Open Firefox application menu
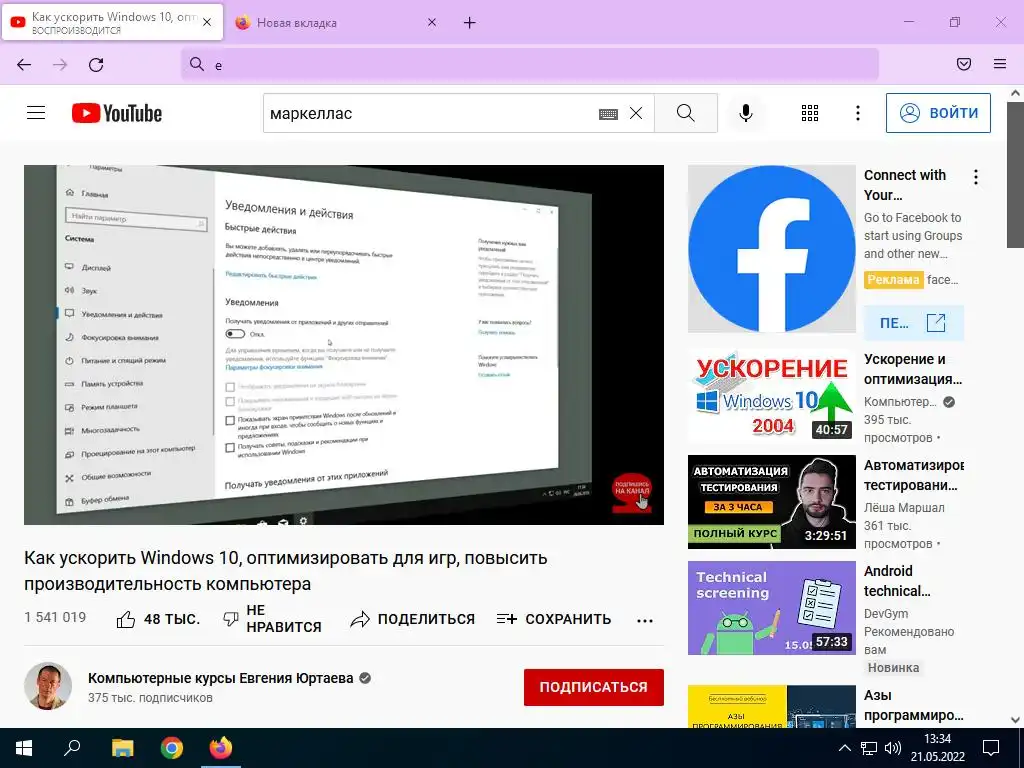1024x768 pixels. (x=1000, y=64)
